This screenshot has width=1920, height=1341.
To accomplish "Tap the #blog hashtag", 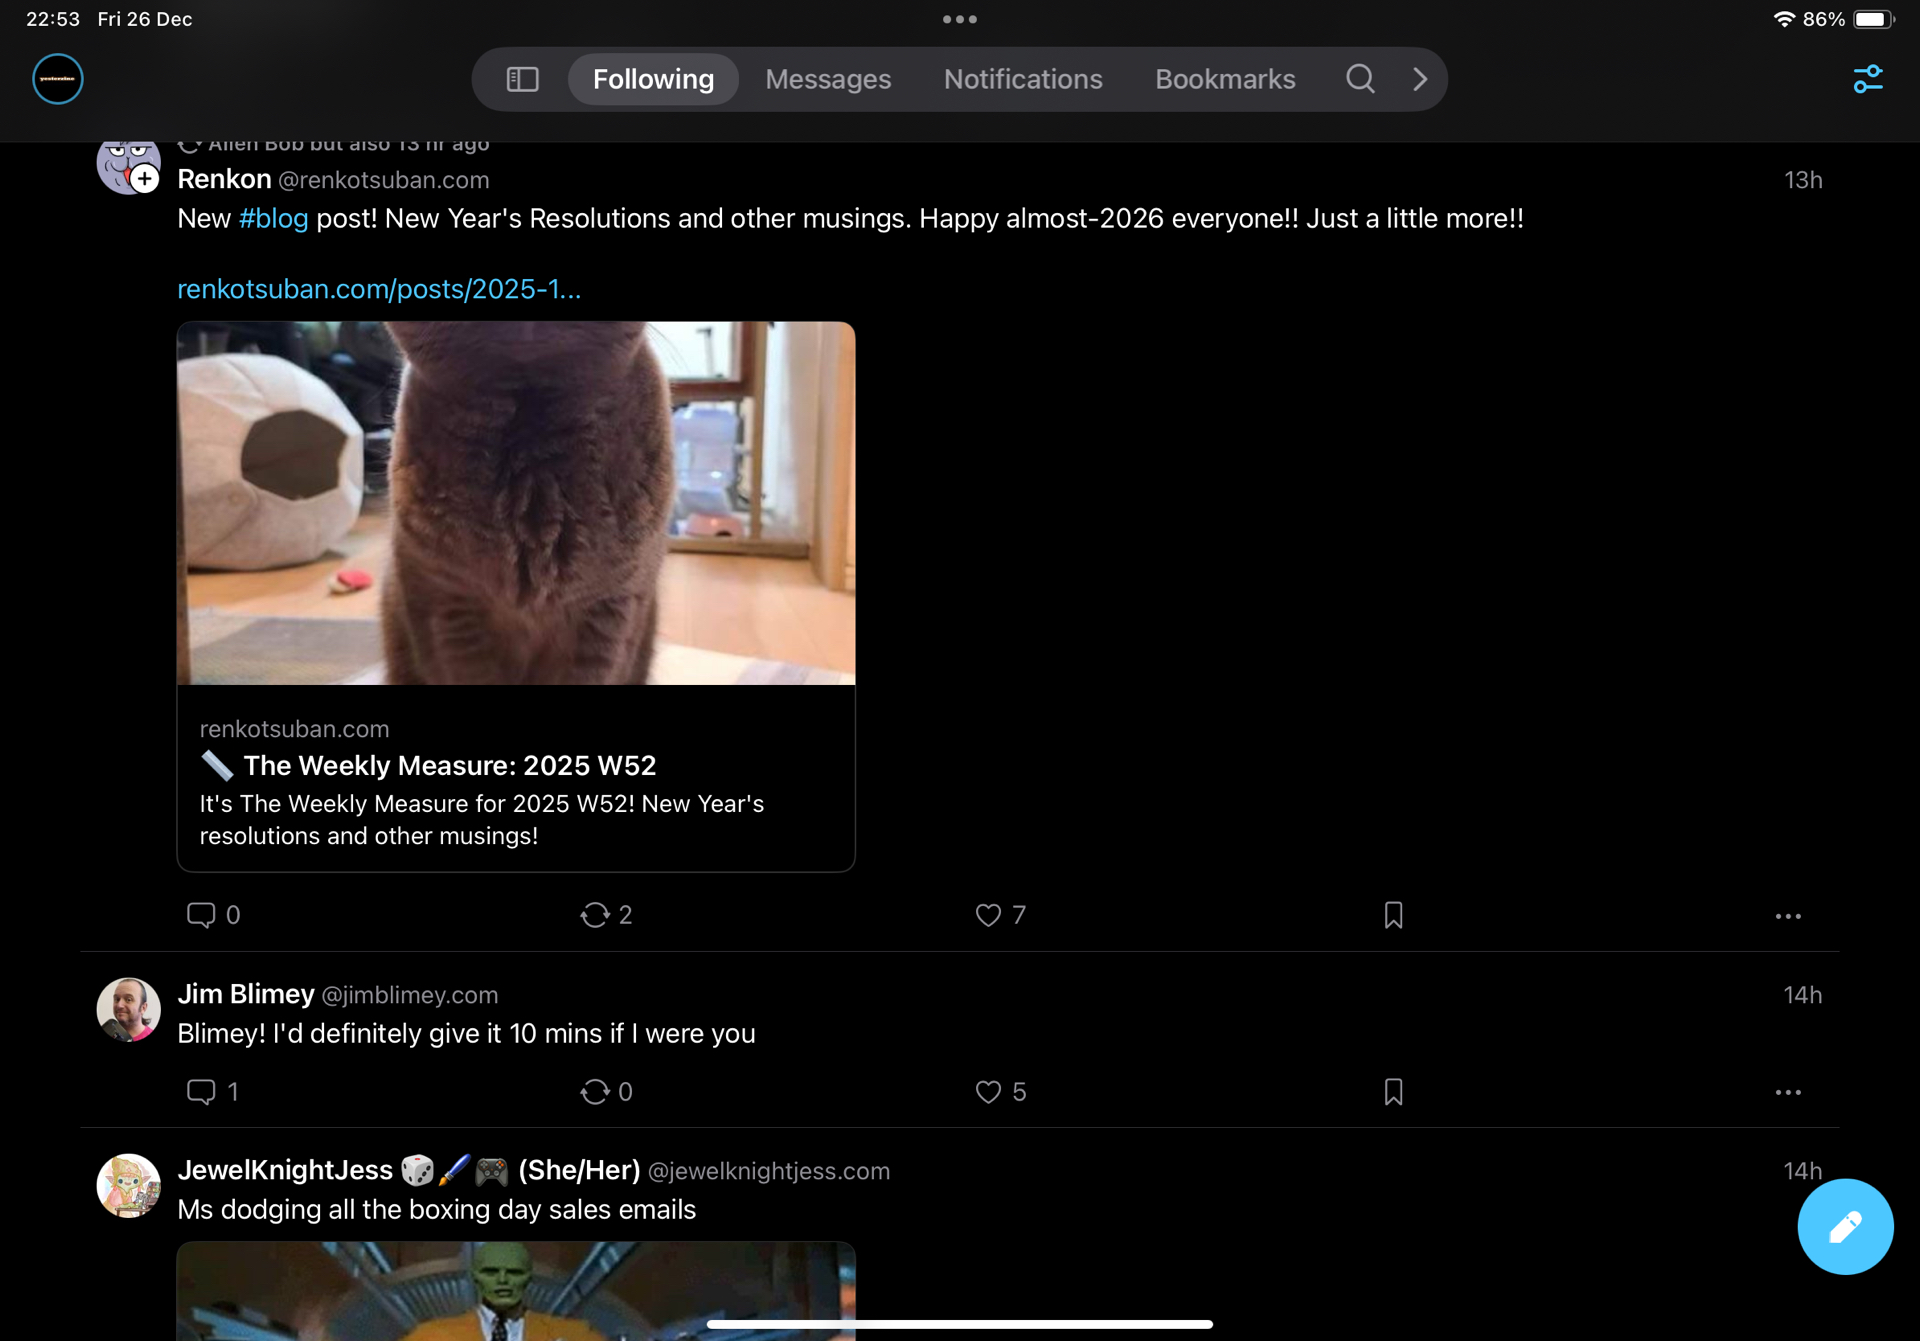I will [x=273, y=219].
